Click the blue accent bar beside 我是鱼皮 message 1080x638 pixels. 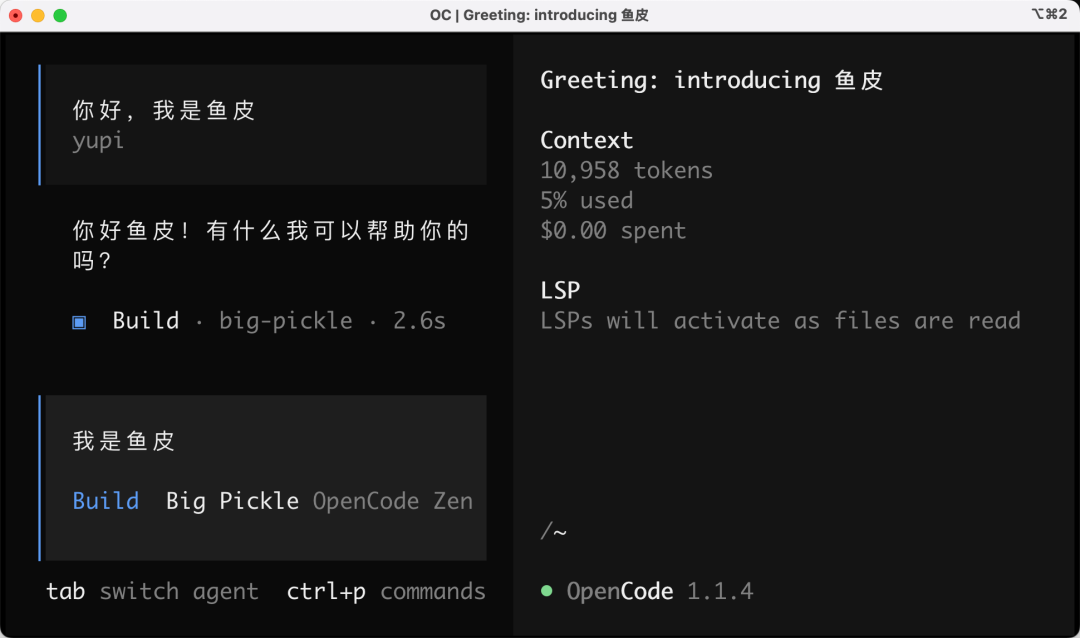coord(41,477)
